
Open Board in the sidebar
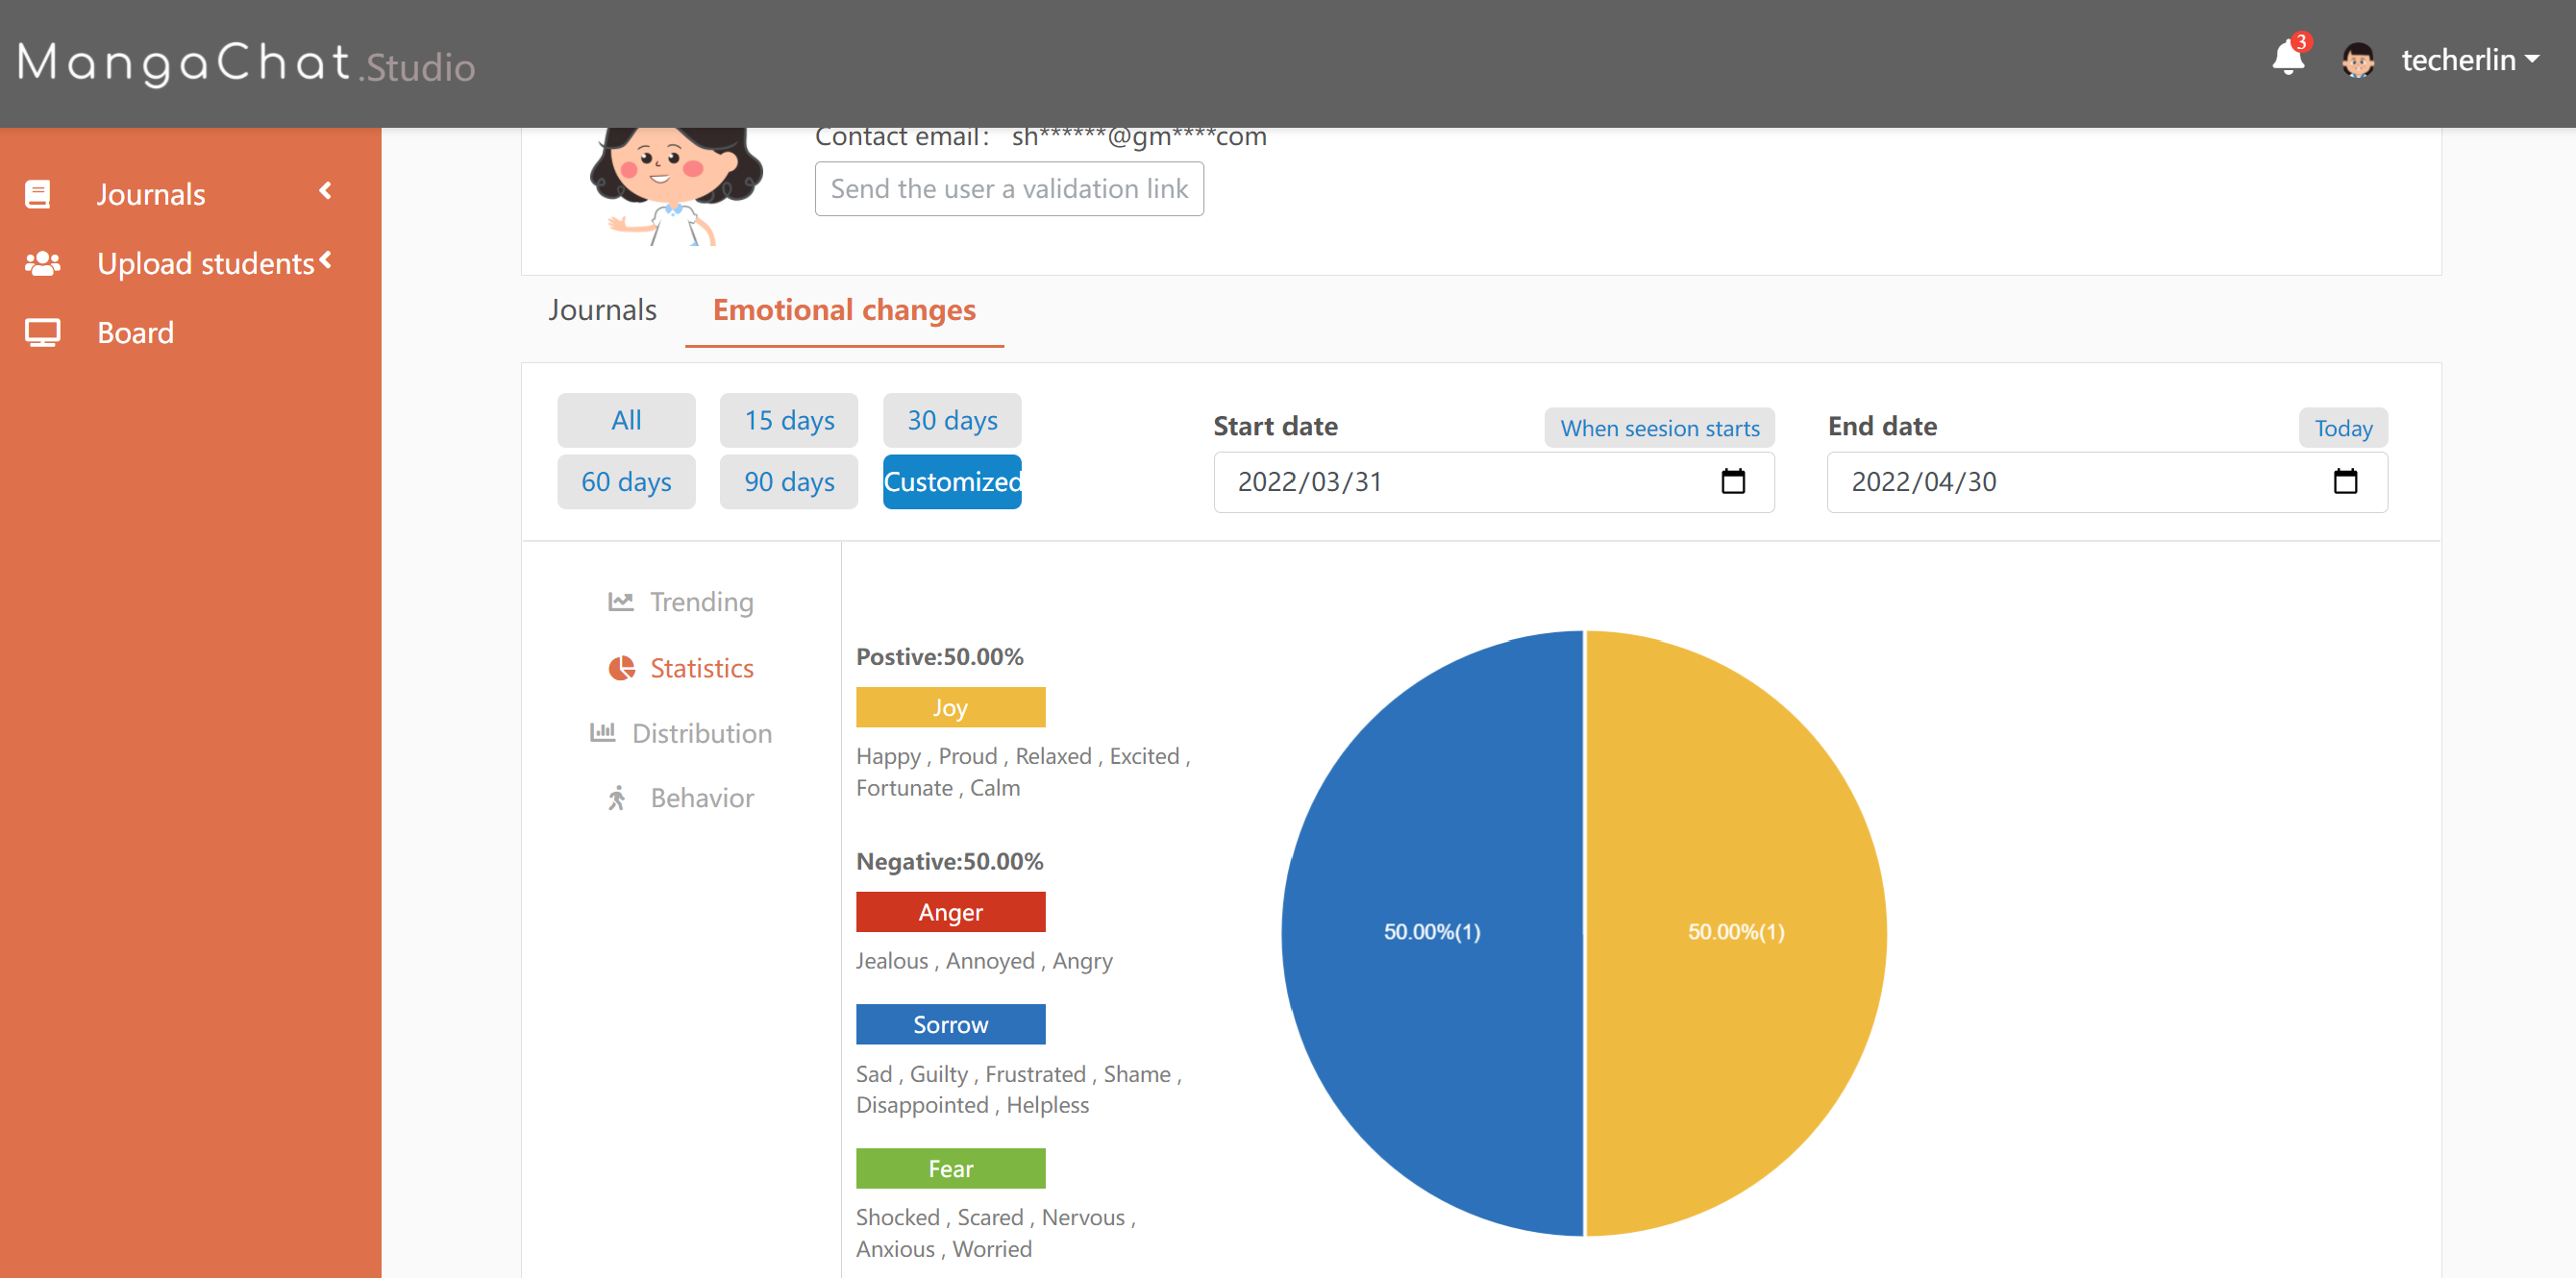coord(135,332)
